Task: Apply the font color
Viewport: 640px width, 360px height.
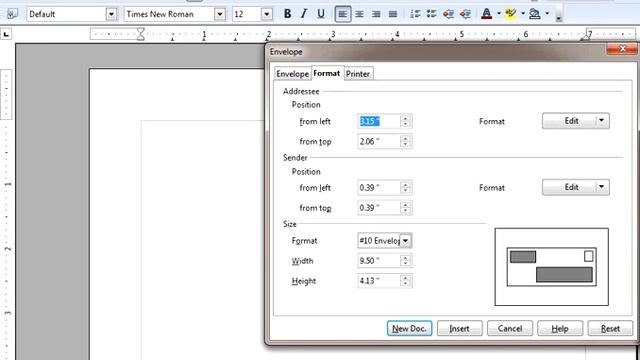Action: click(487, 14)
